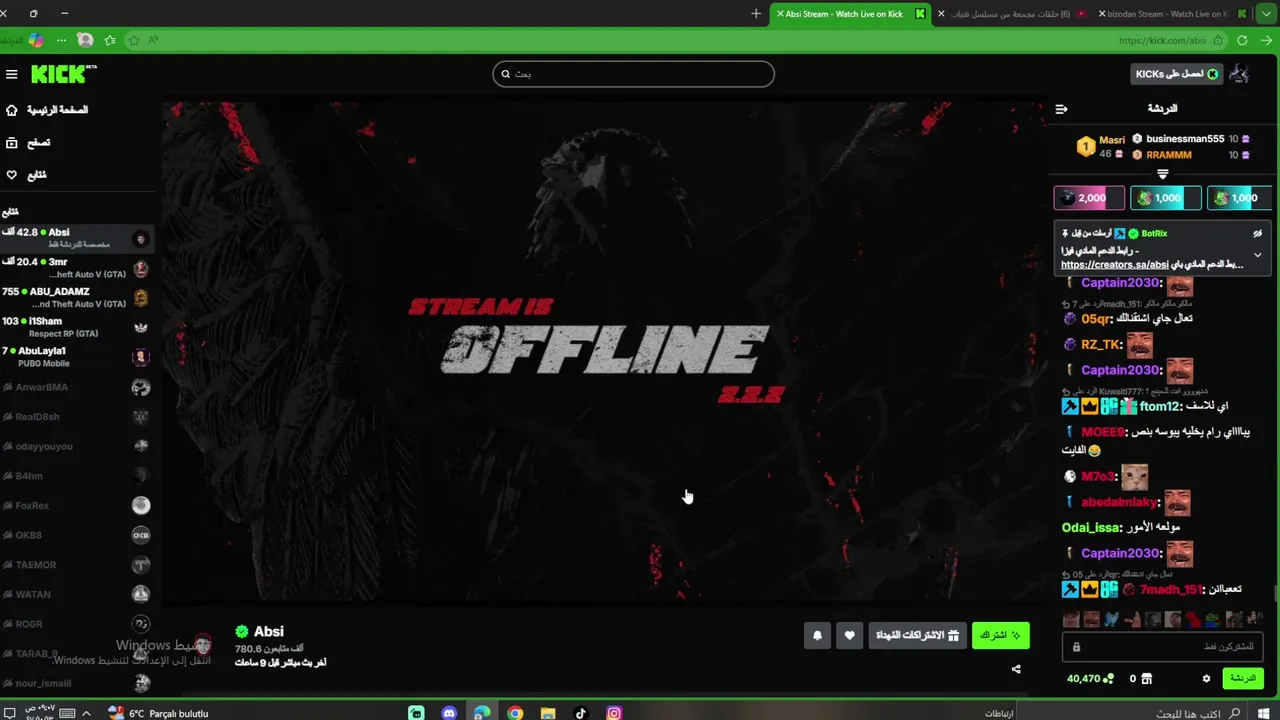
Task: Collapse the chat panel
Action: coord(1061,109)
